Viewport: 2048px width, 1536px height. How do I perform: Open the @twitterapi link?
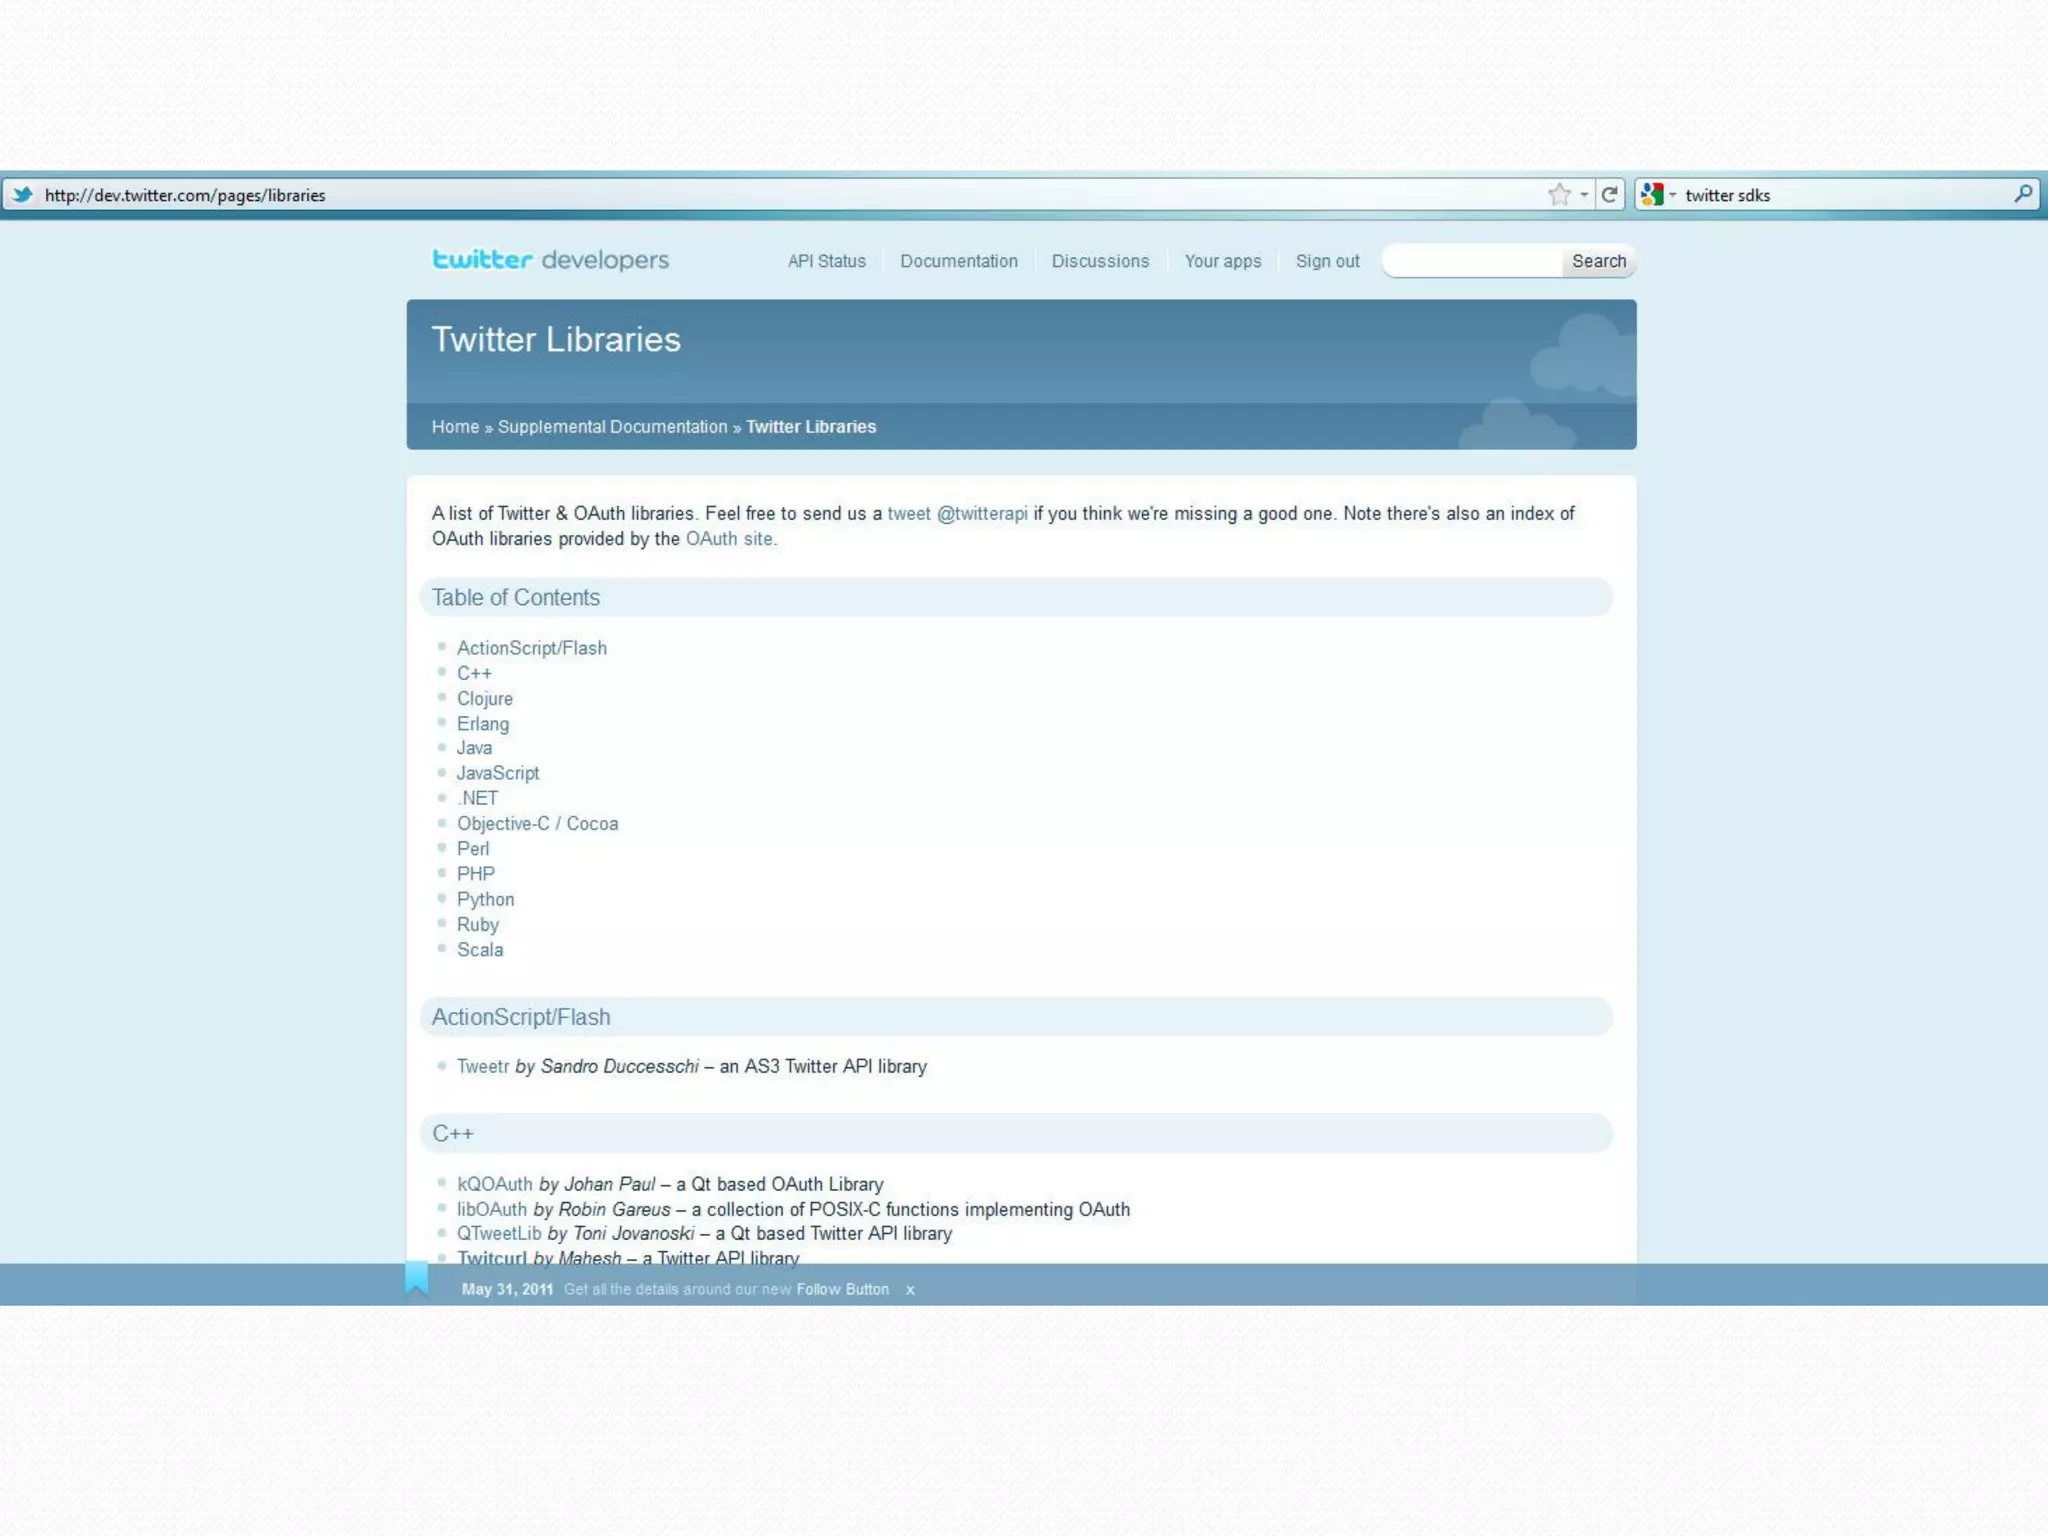[x=981, y=513]
